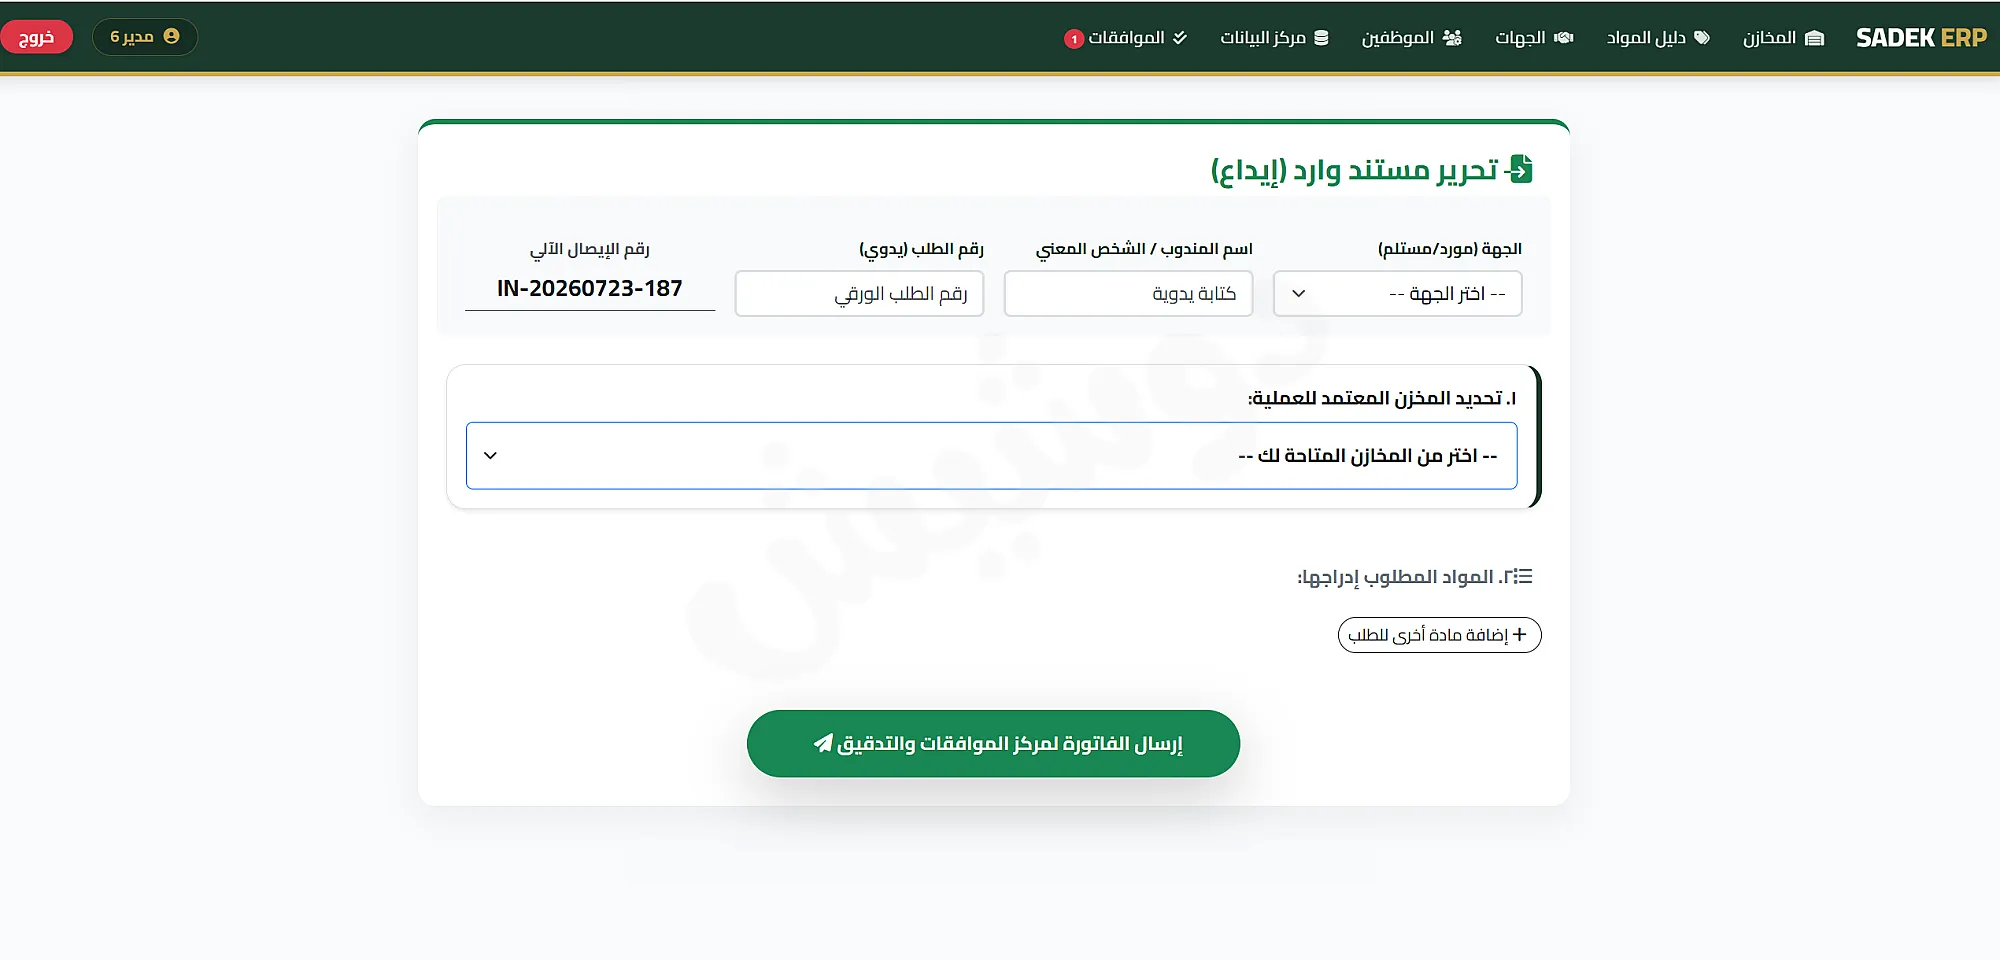Viewport: 2000px width, 960px height.
Task: Click the user avatar icon beside مدير 6
Action: pos(171,36)
